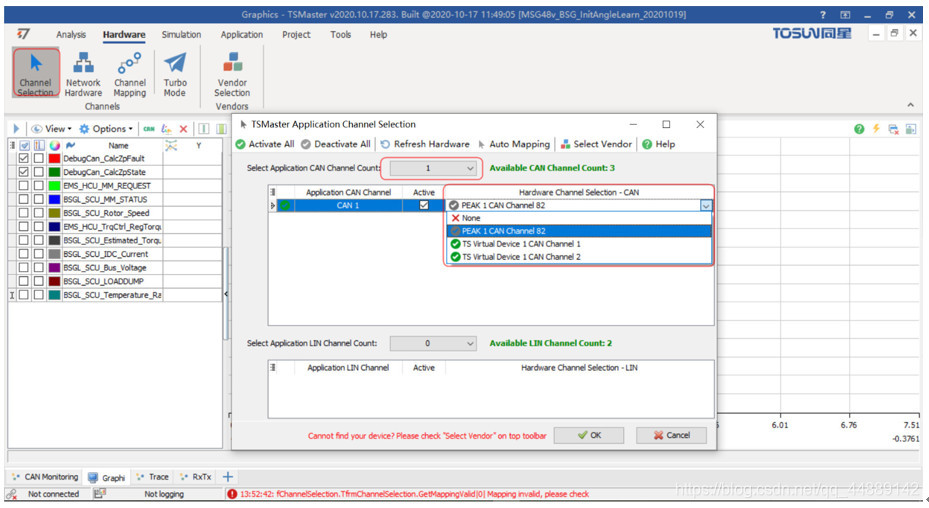
Task: Click the red error icon in status bar
Action: coord(232,494)
